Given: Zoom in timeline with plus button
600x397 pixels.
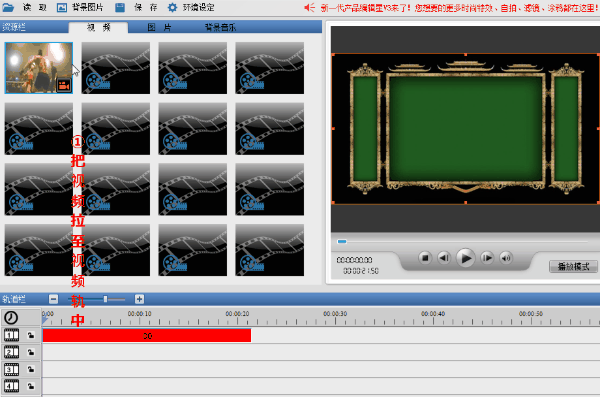Looking at the screenshot, I should [139, 299].
